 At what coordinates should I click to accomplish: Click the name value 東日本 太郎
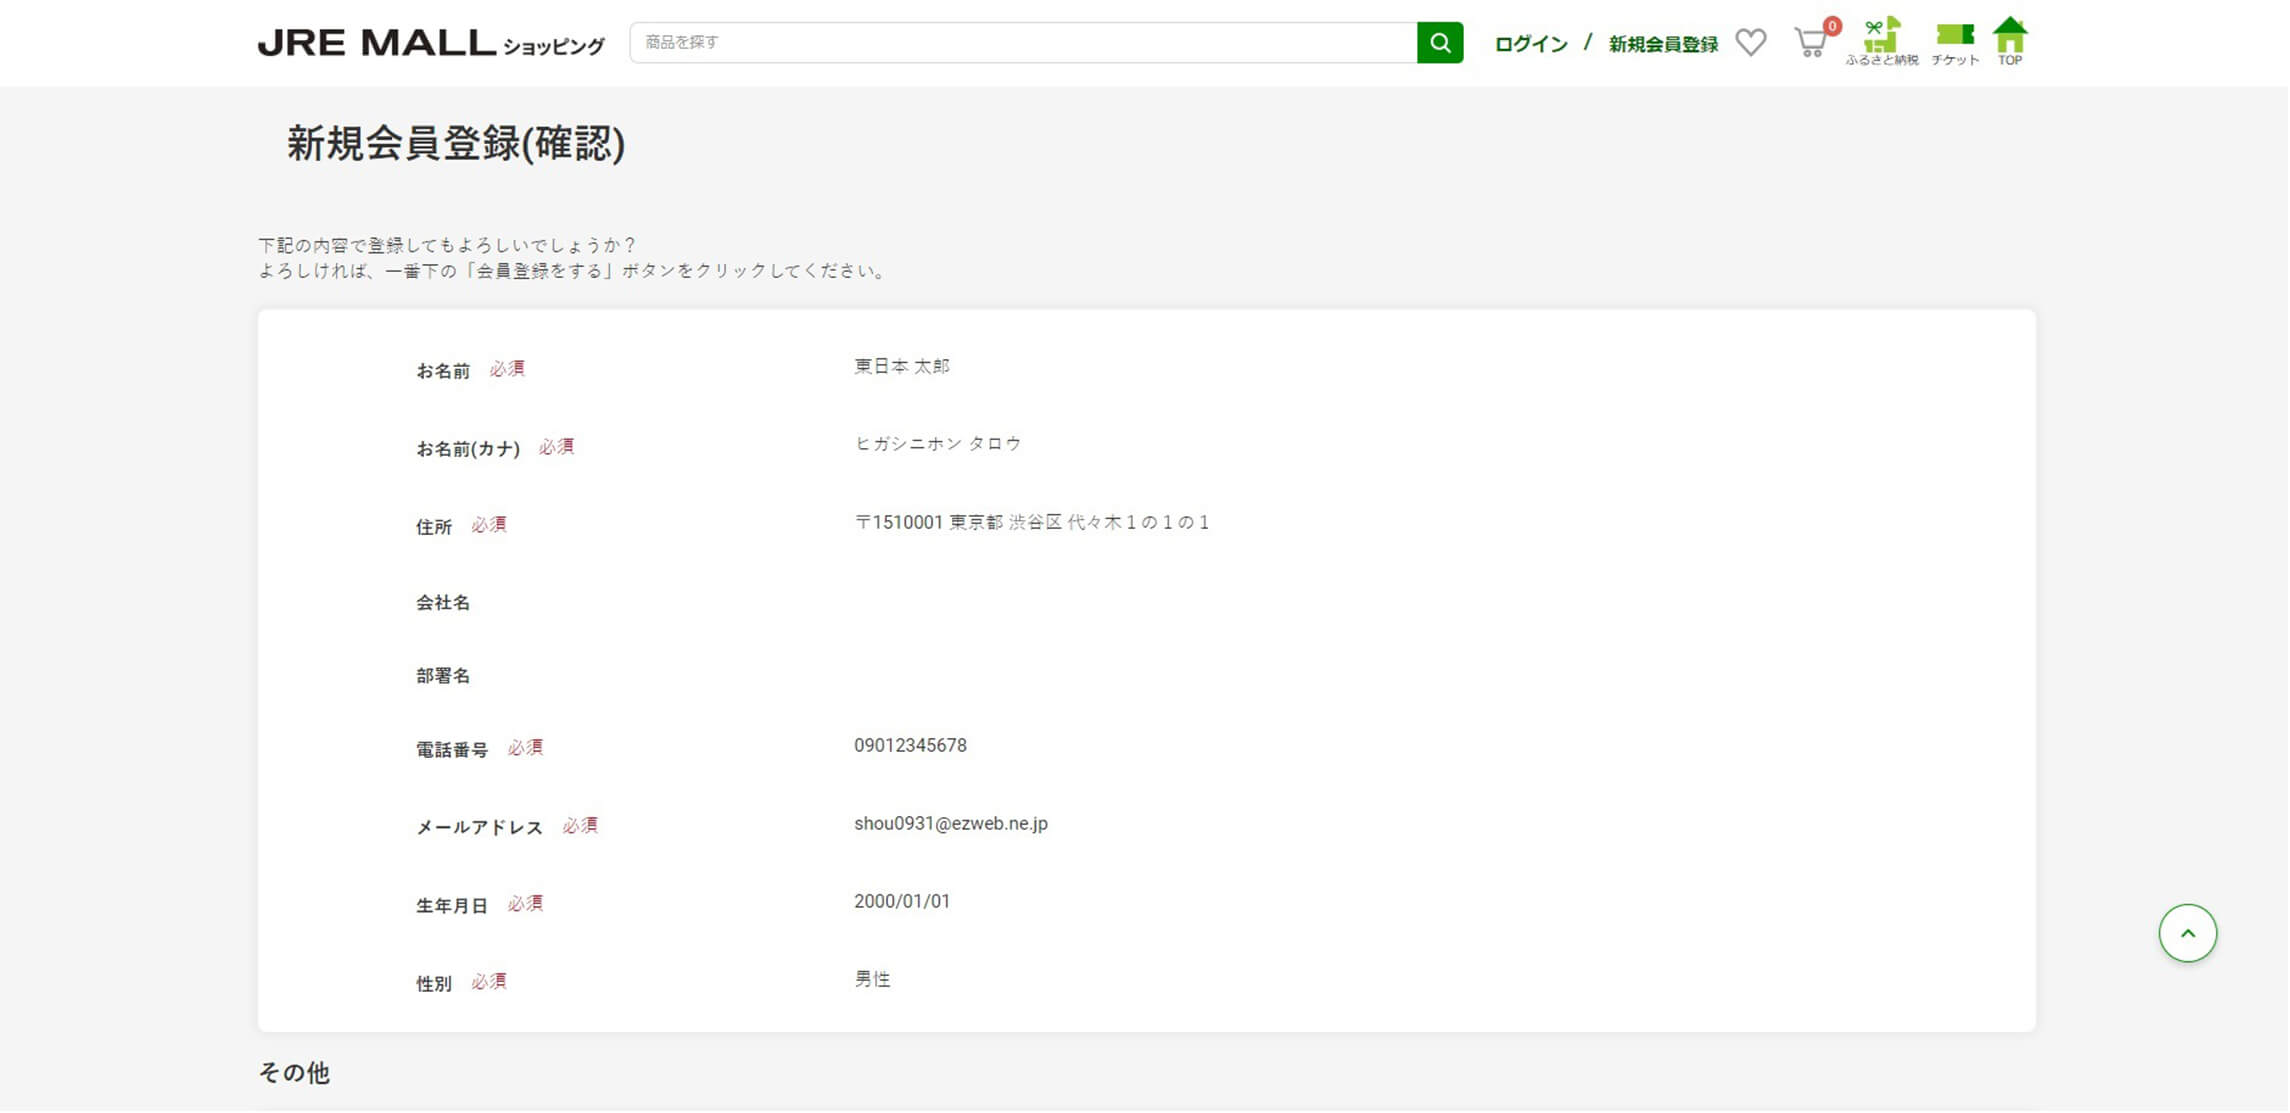point(901,367)
